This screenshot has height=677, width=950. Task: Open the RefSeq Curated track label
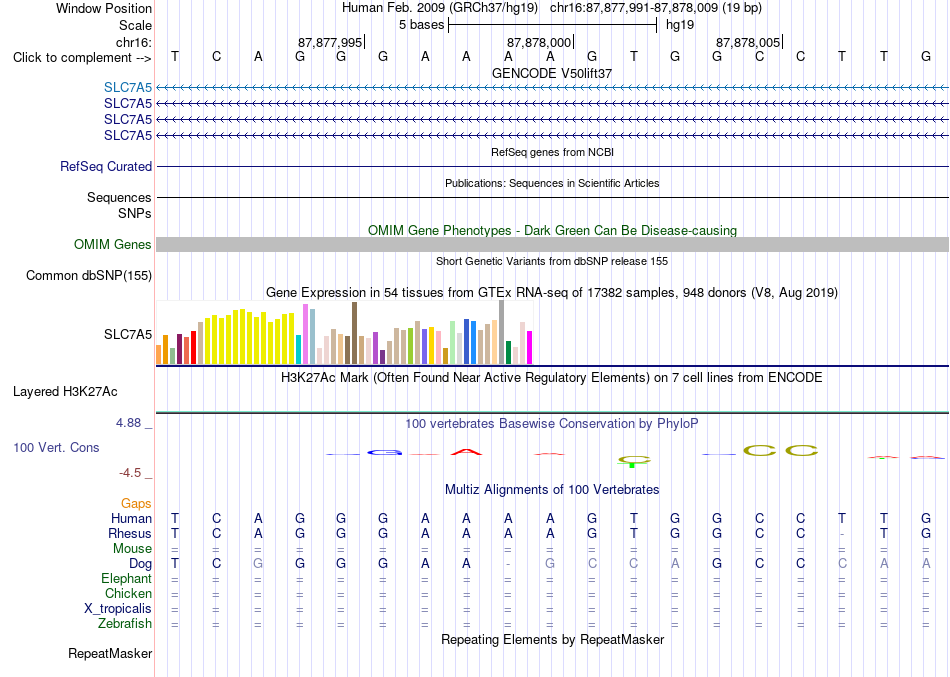(x=106, y=166)
